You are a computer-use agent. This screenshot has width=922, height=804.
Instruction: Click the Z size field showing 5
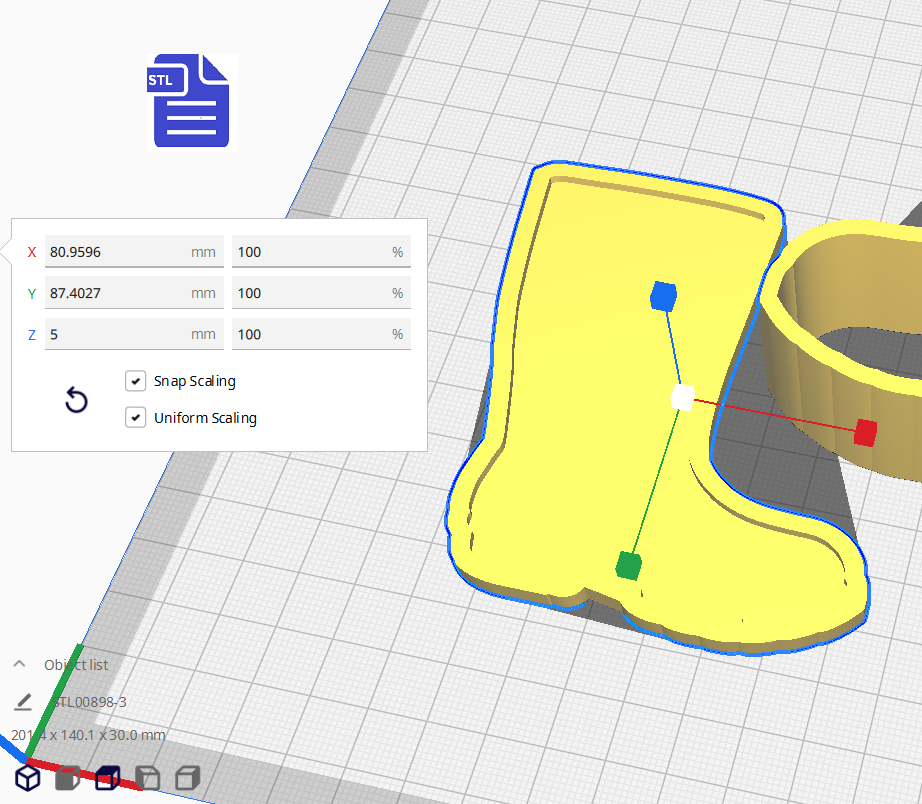[118, 334]
